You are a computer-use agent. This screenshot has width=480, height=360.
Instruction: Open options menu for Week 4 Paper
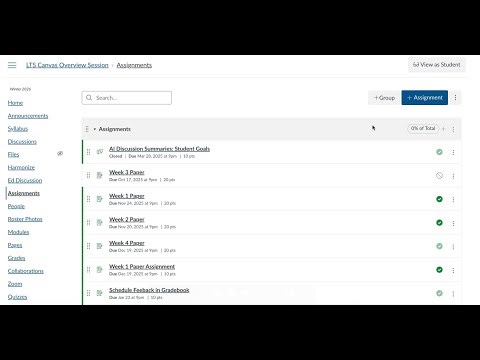coord(453,247)
